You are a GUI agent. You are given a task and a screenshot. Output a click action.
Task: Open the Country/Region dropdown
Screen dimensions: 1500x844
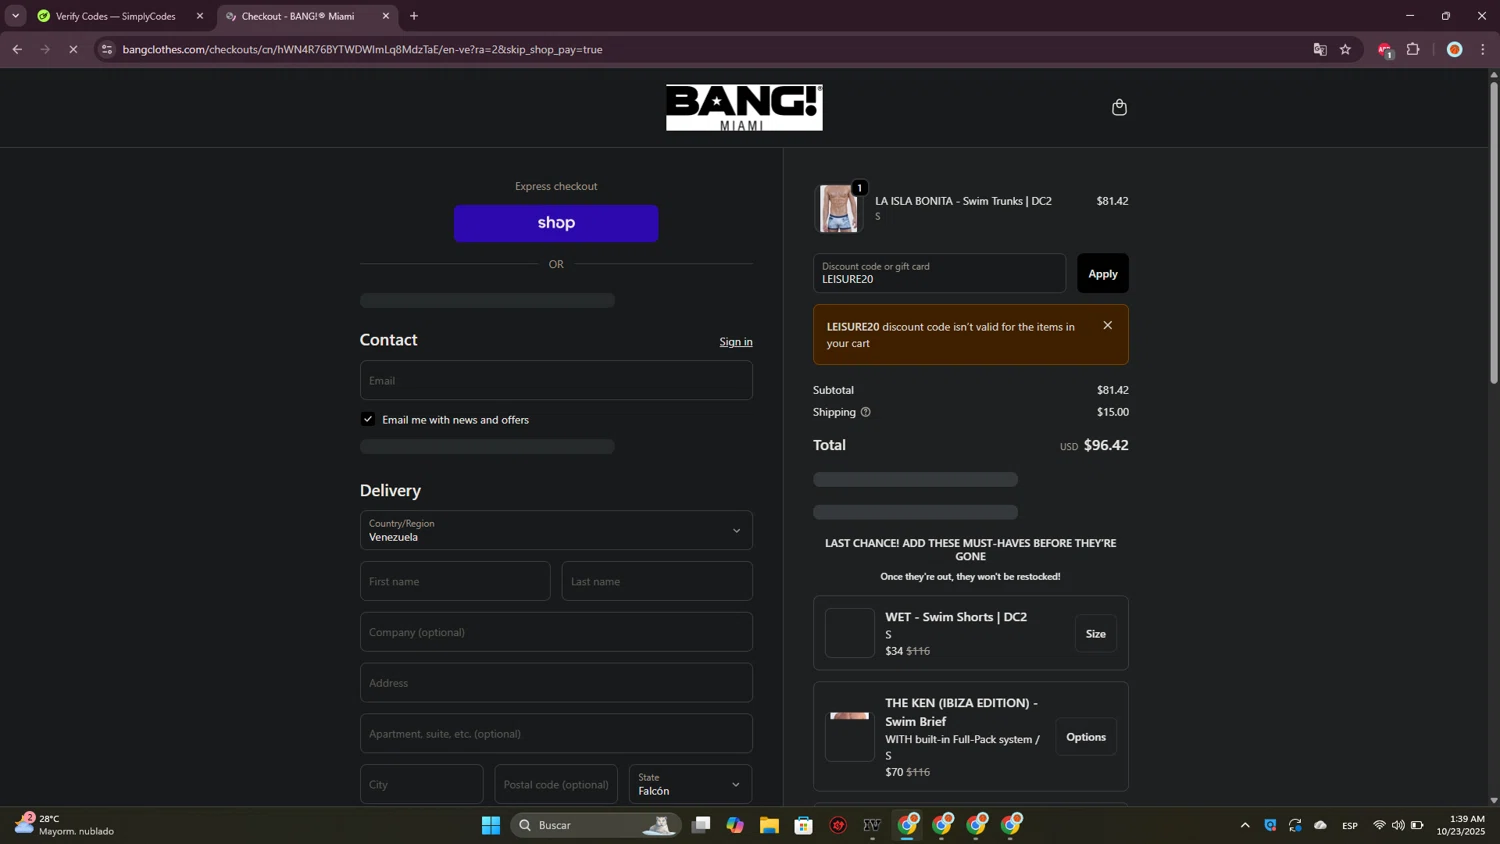tap(556, 530)
